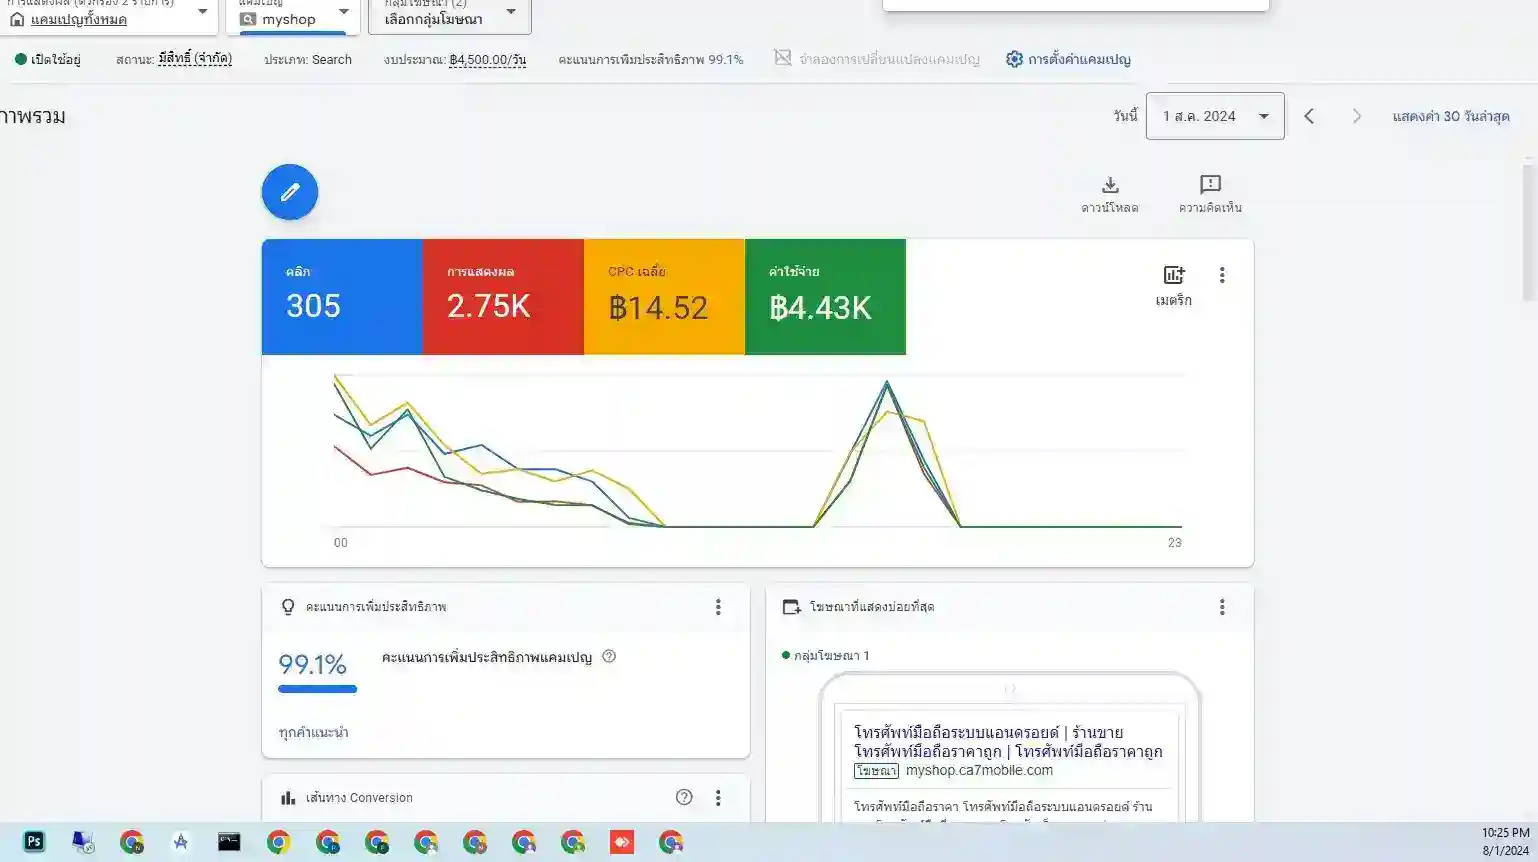Open the three-dot menu for โฆษณาที่แสดงบ่อยที่สุด
Image resolution: width=1538 pixels, height=862 pixels.
1221,606
